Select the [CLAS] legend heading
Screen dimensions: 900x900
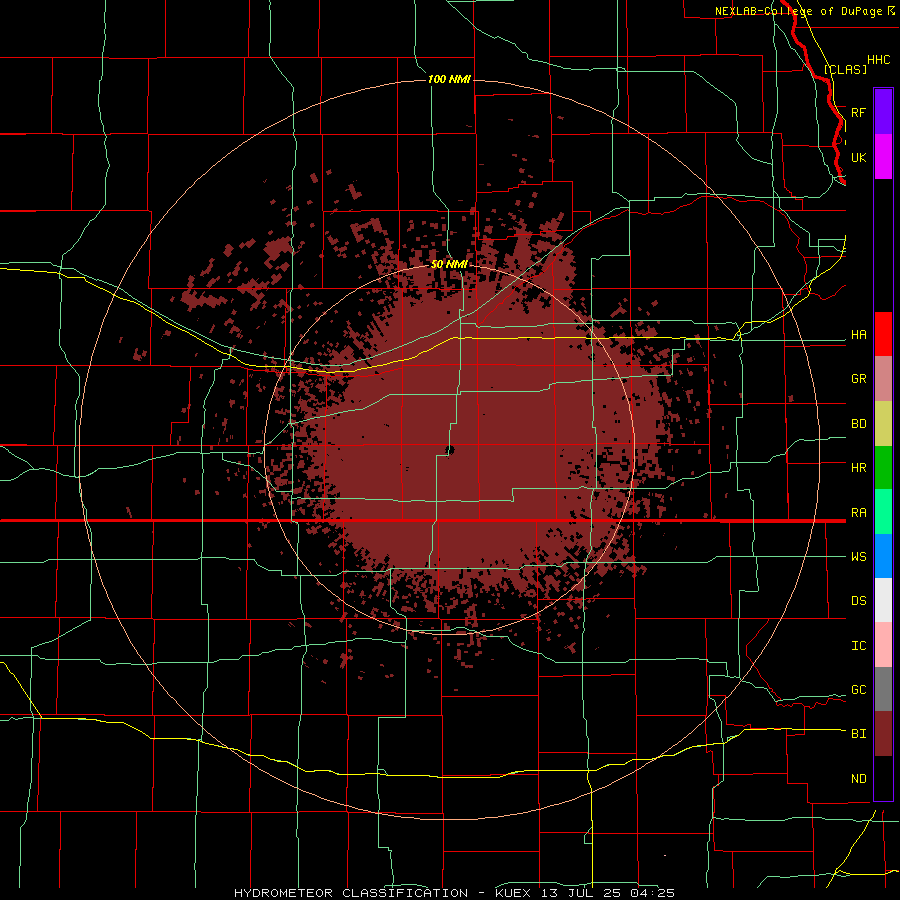[x=845, y=69]
